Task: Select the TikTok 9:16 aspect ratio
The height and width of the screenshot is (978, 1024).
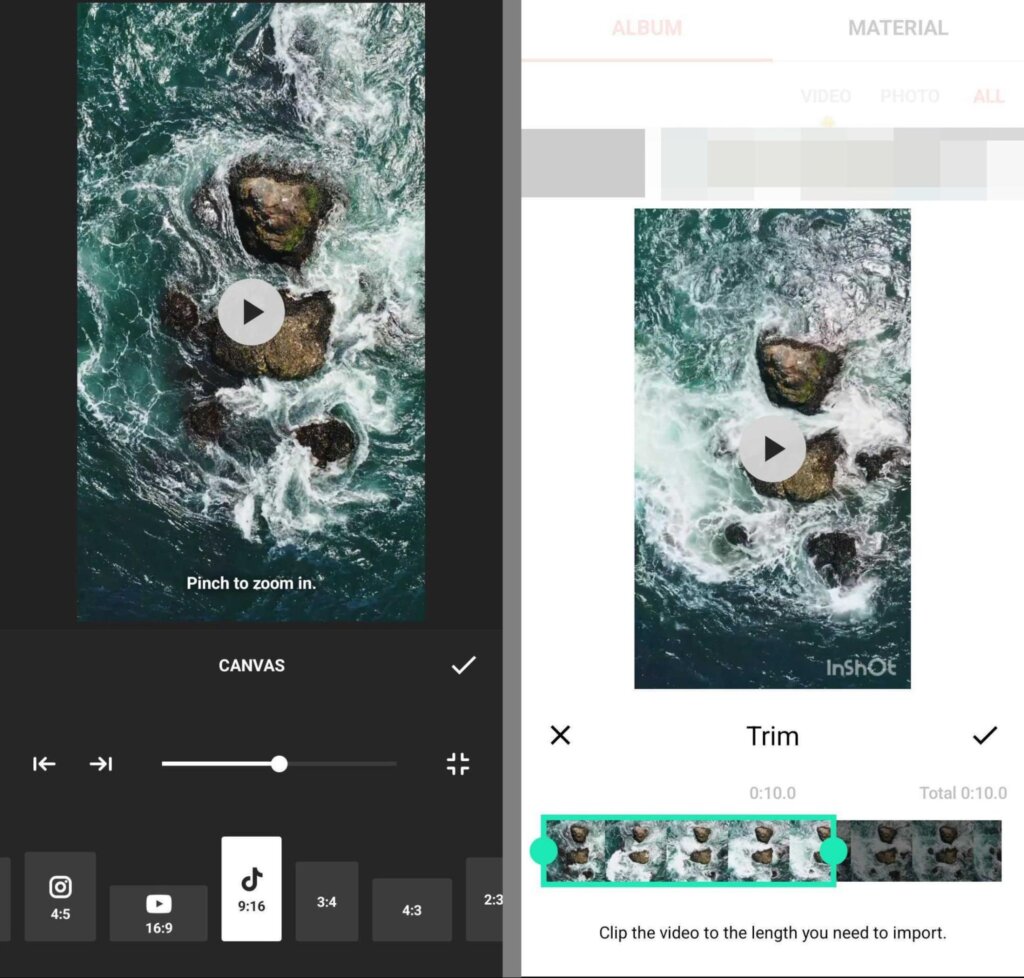Action: (x=251, y=889)
